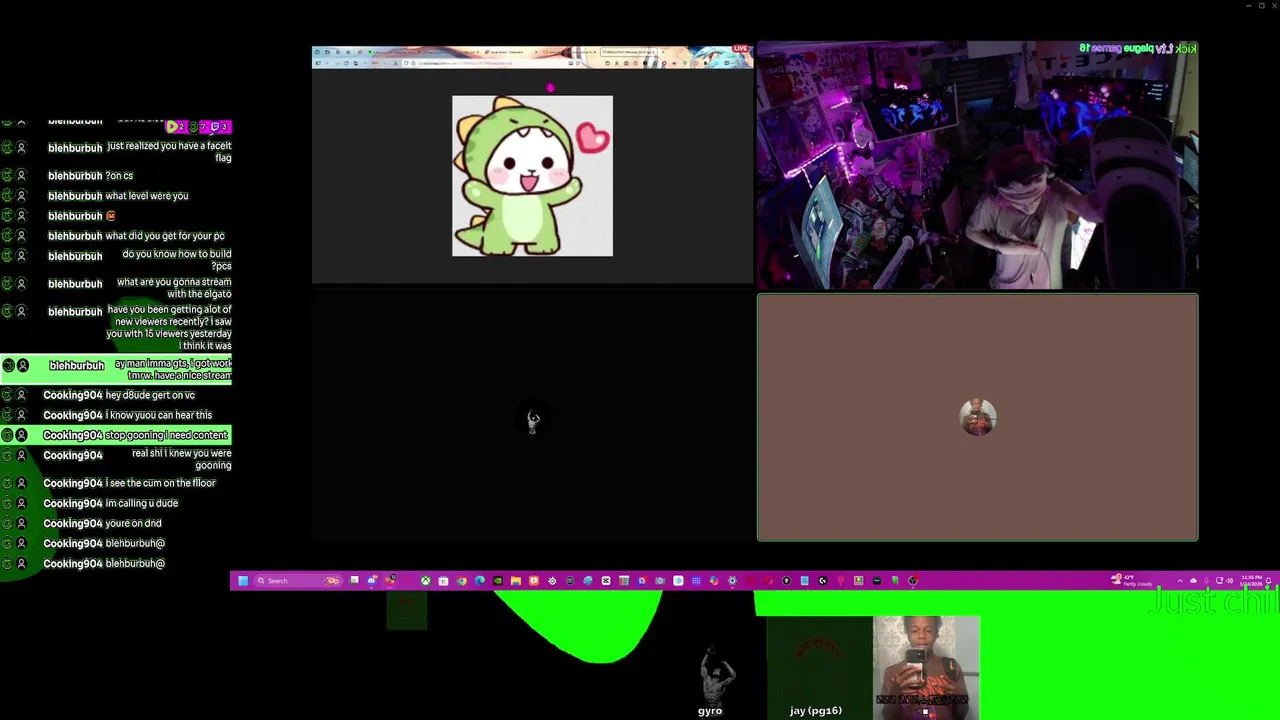Click the chat message 'what did you get for your pc'
Image resolution: width=1280 pixels, height=720 pixels.
pyautogui.click(x=164, y=236)
